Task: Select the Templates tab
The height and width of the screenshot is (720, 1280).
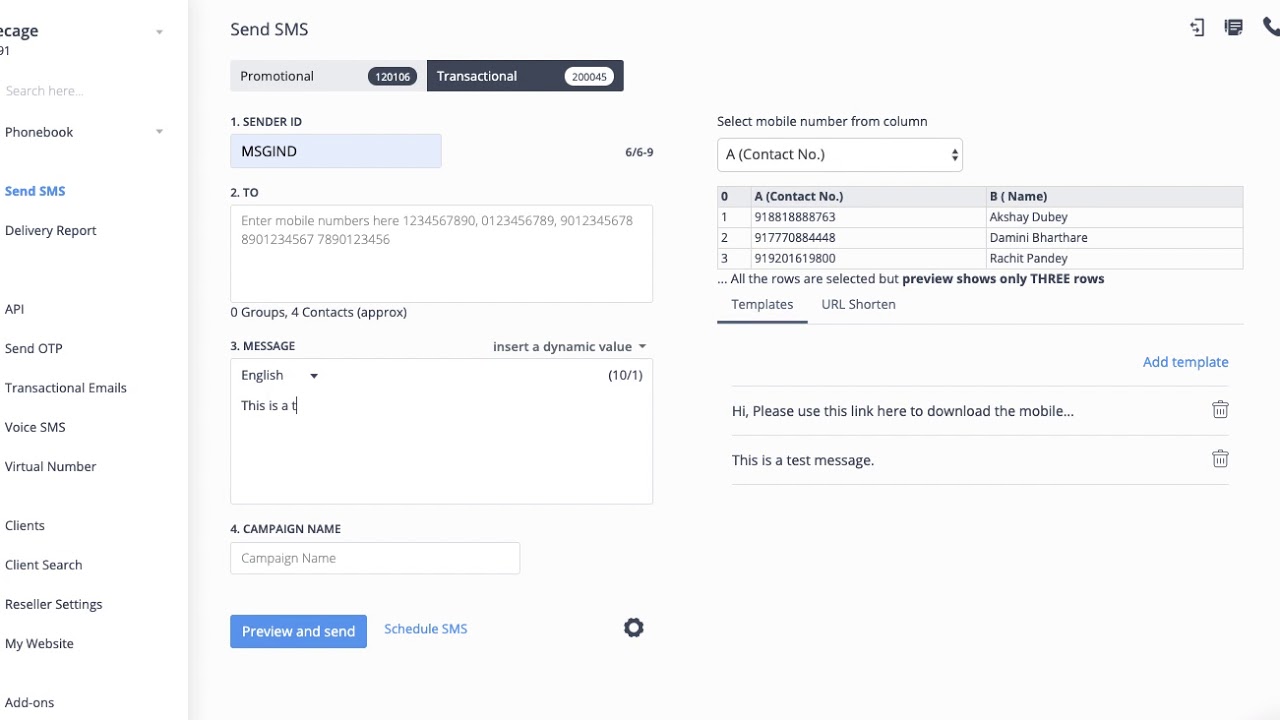Action: click(762, 304)
